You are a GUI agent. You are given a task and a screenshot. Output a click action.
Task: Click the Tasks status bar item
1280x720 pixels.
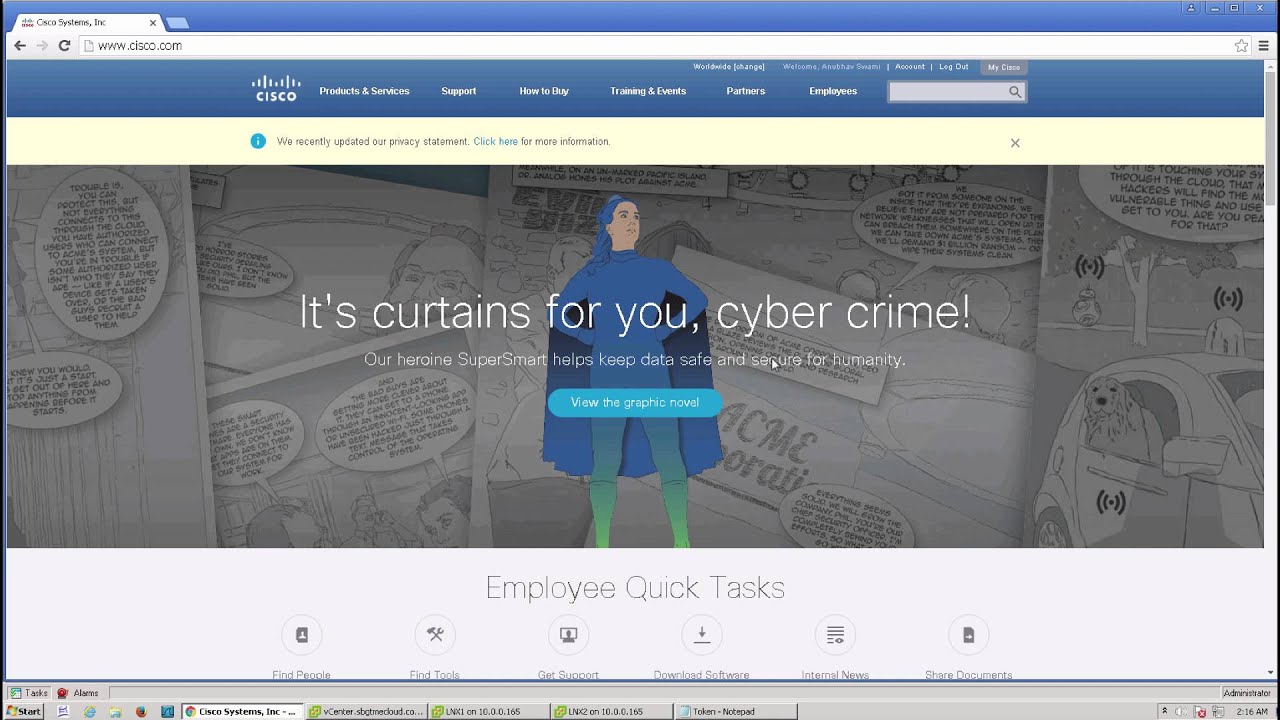click(29, 693)
